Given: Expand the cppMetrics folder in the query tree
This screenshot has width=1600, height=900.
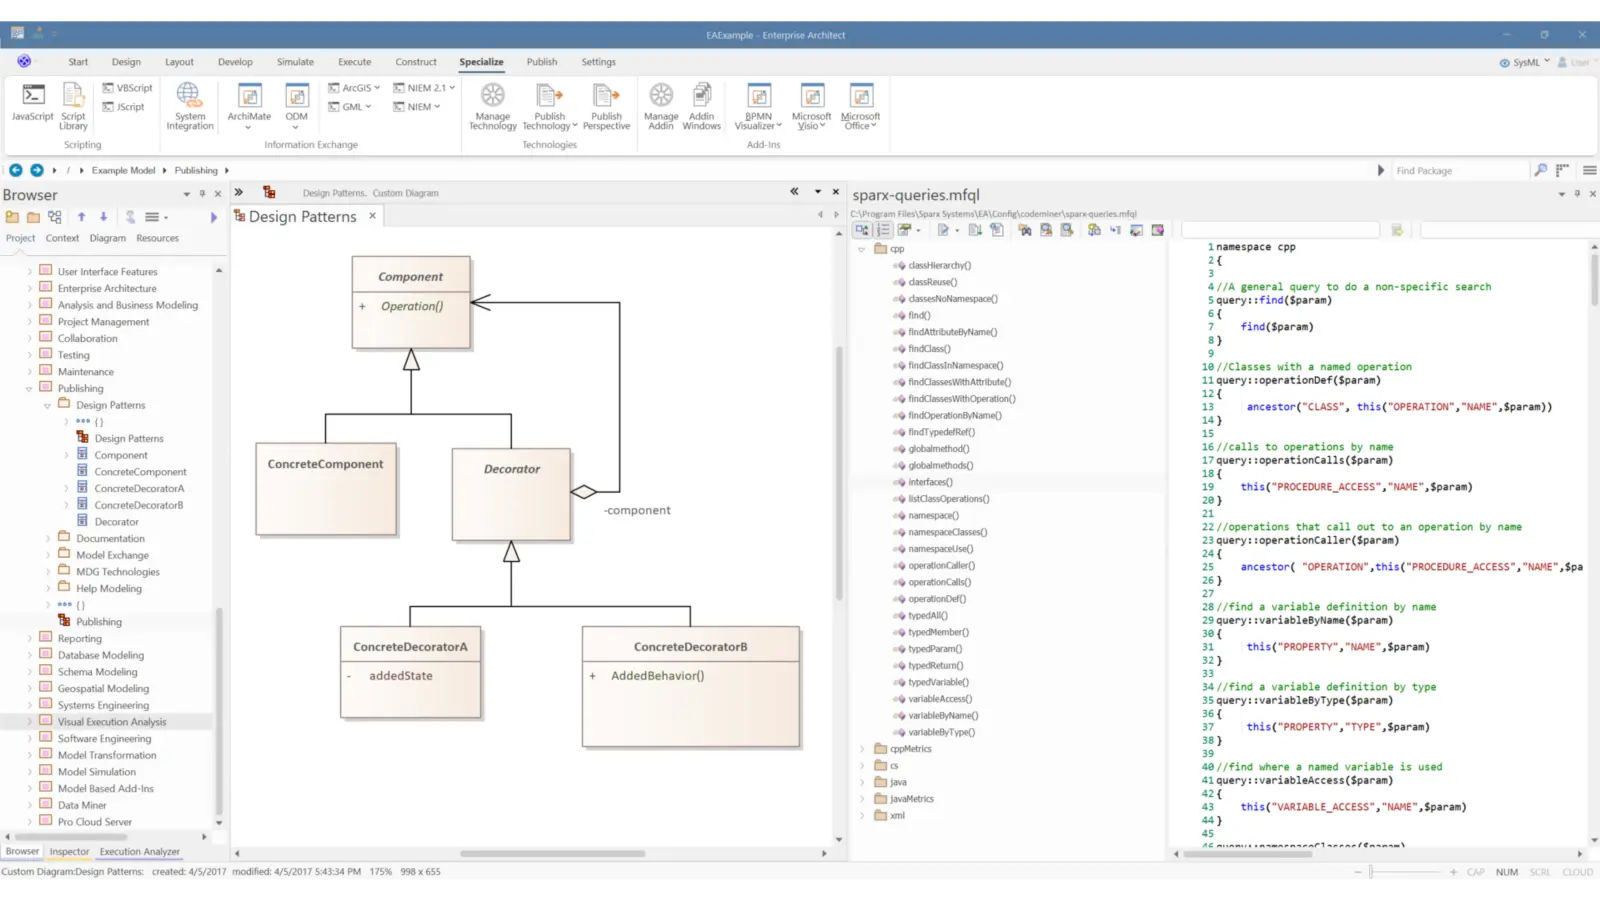Looking at the screenshot, I should coord(864,748).
